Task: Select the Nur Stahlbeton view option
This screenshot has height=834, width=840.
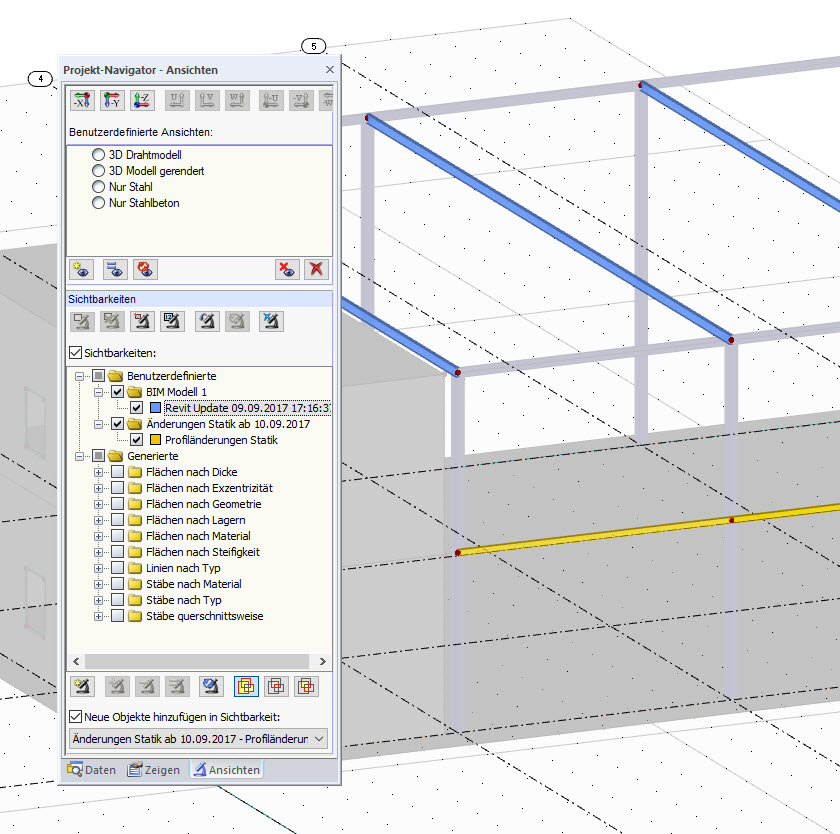Action: [98, 203]
